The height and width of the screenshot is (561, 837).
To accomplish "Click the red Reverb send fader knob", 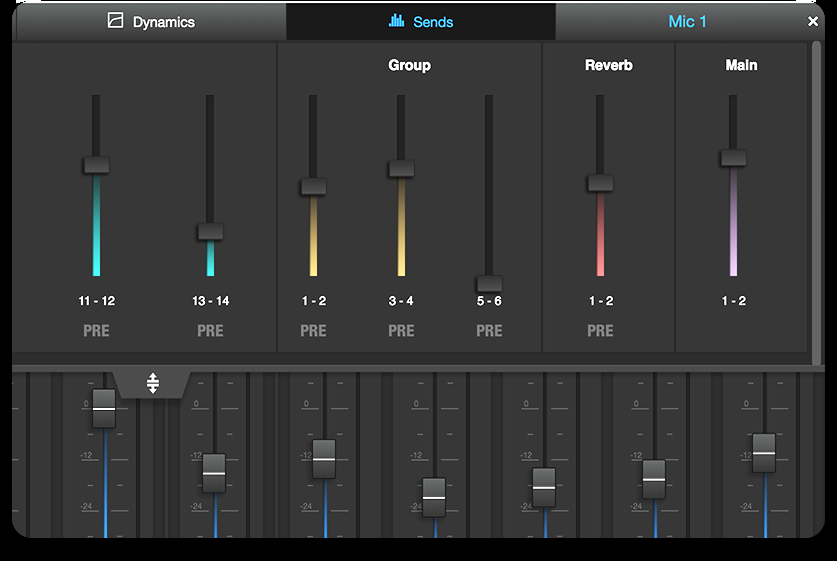I will point(600,183).
